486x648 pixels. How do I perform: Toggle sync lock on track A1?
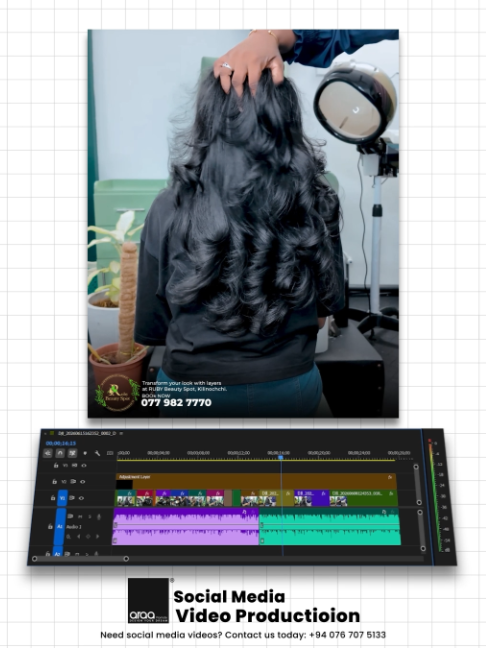tap(70, 516)
